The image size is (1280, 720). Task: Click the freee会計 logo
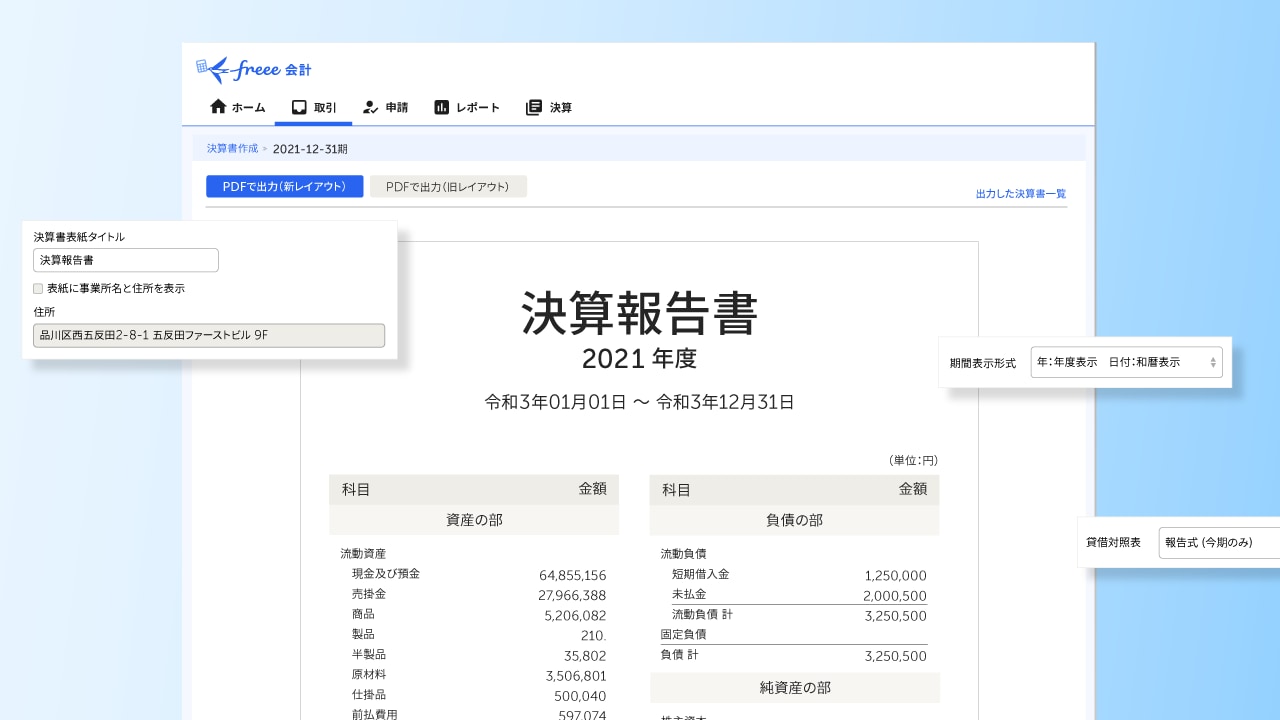[253, 69]
